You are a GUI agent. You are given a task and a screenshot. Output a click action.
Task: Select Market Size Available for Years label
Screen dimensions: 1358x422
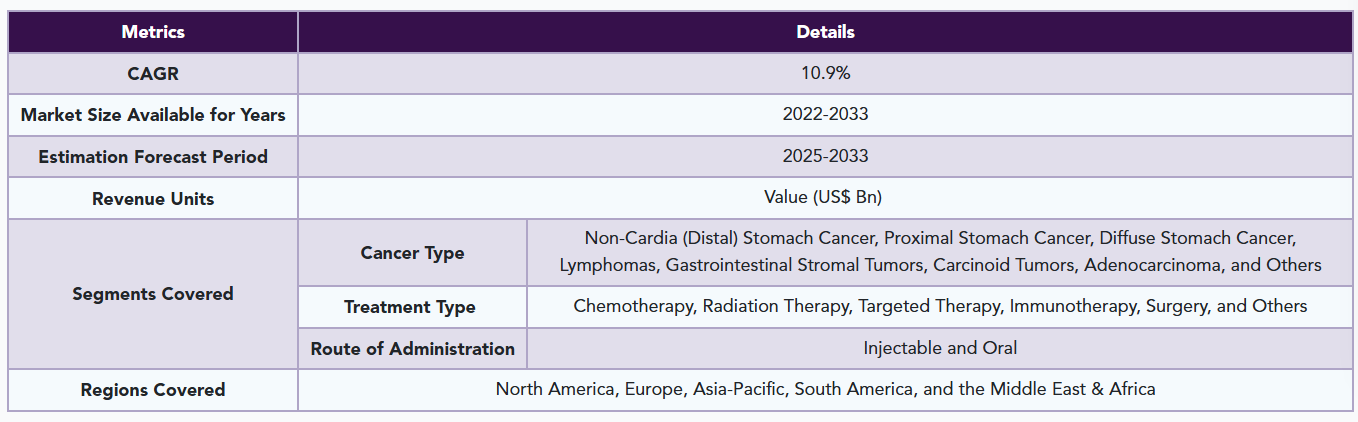153,115
